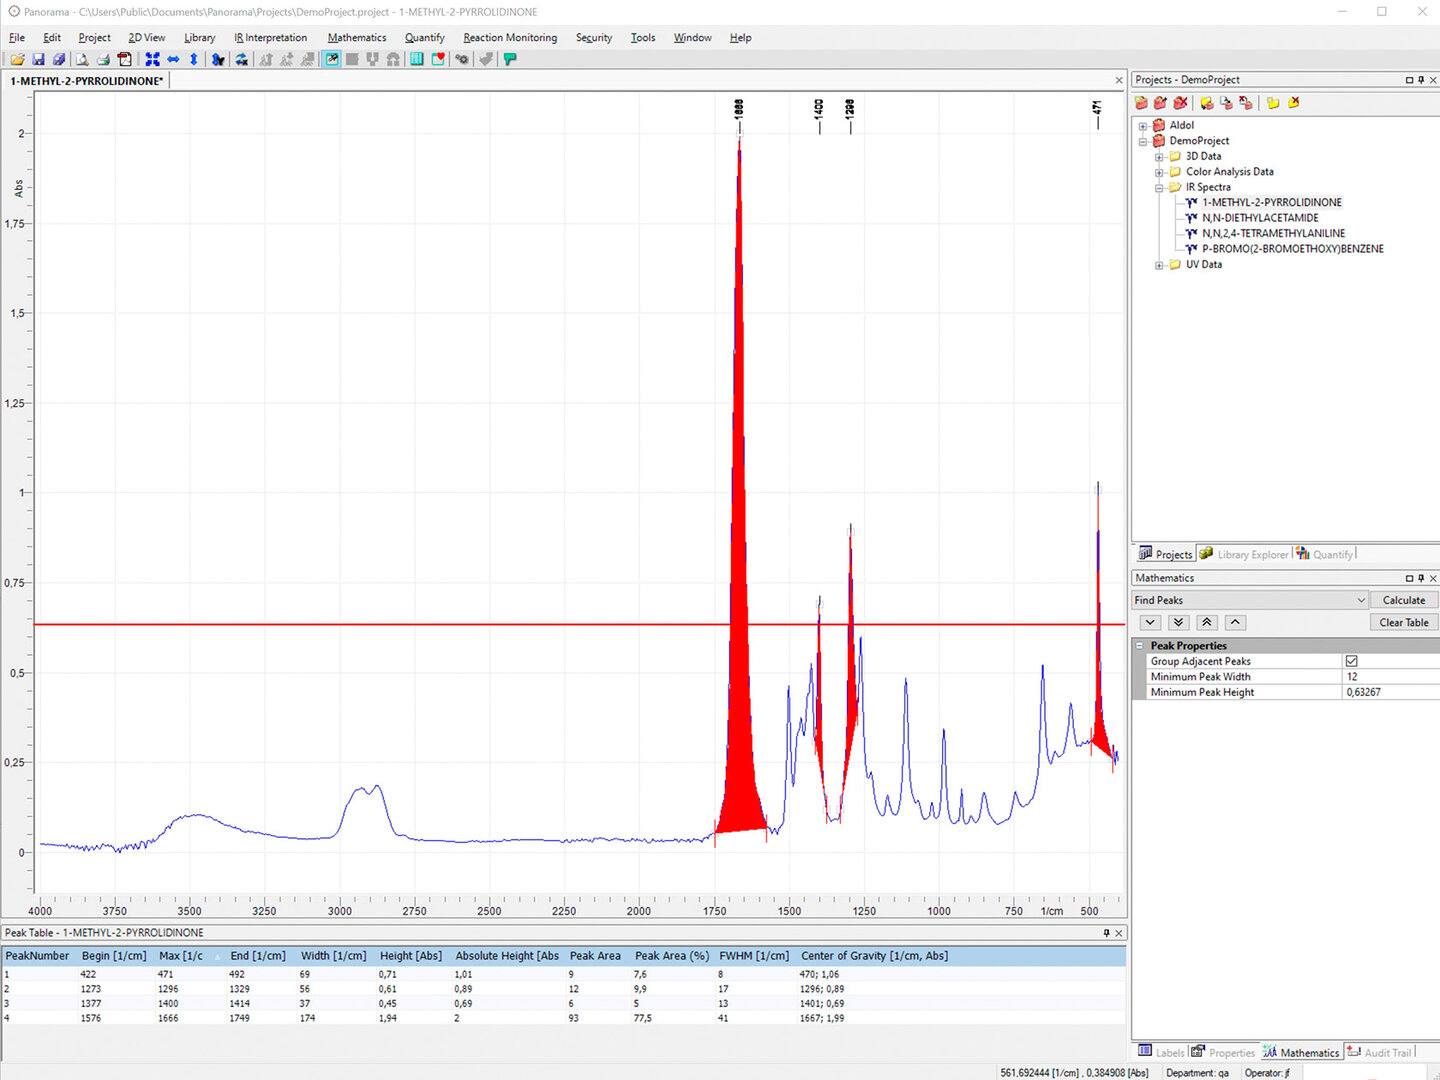1440x1080 pixels.
Task: Click the double-down chevron button in Mathematics
Action: [x=1179, y=622]
